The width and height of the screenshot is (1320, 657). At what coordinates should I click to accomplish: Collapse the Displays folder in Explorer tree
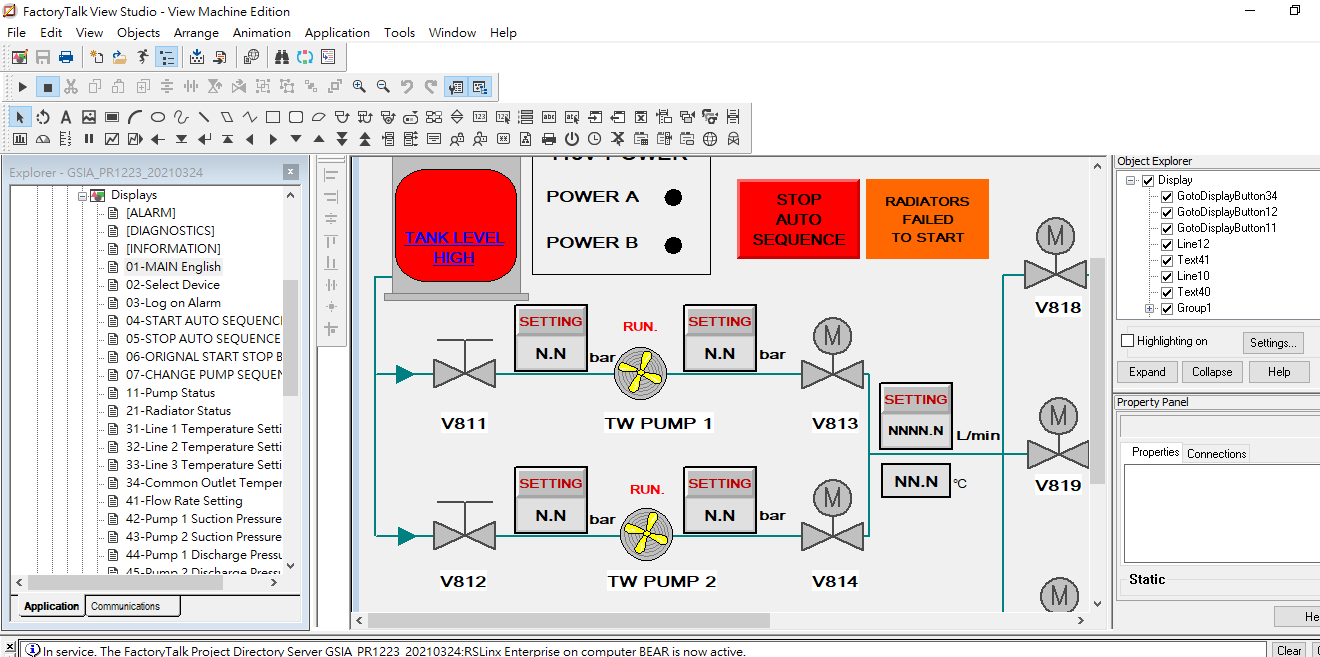83,195
